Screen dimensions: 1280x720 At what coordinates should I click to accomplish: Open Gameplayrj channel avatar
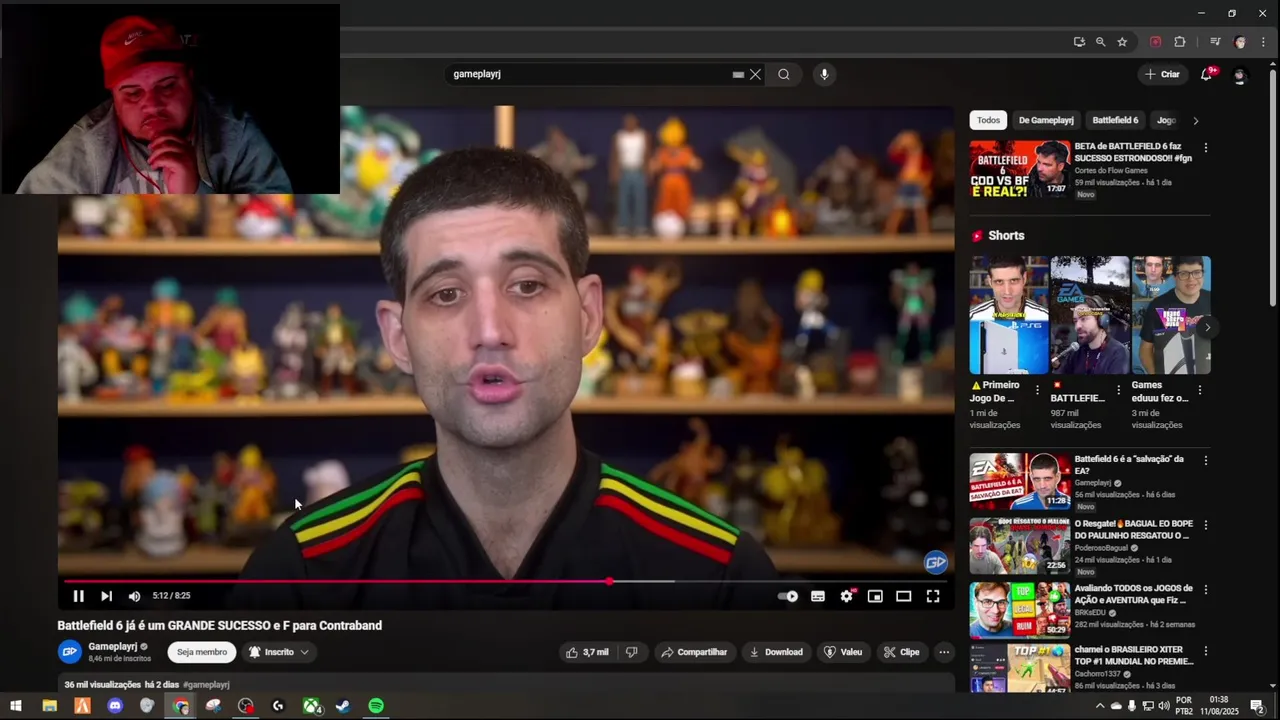pyautogui.click(x=69, y=652)
